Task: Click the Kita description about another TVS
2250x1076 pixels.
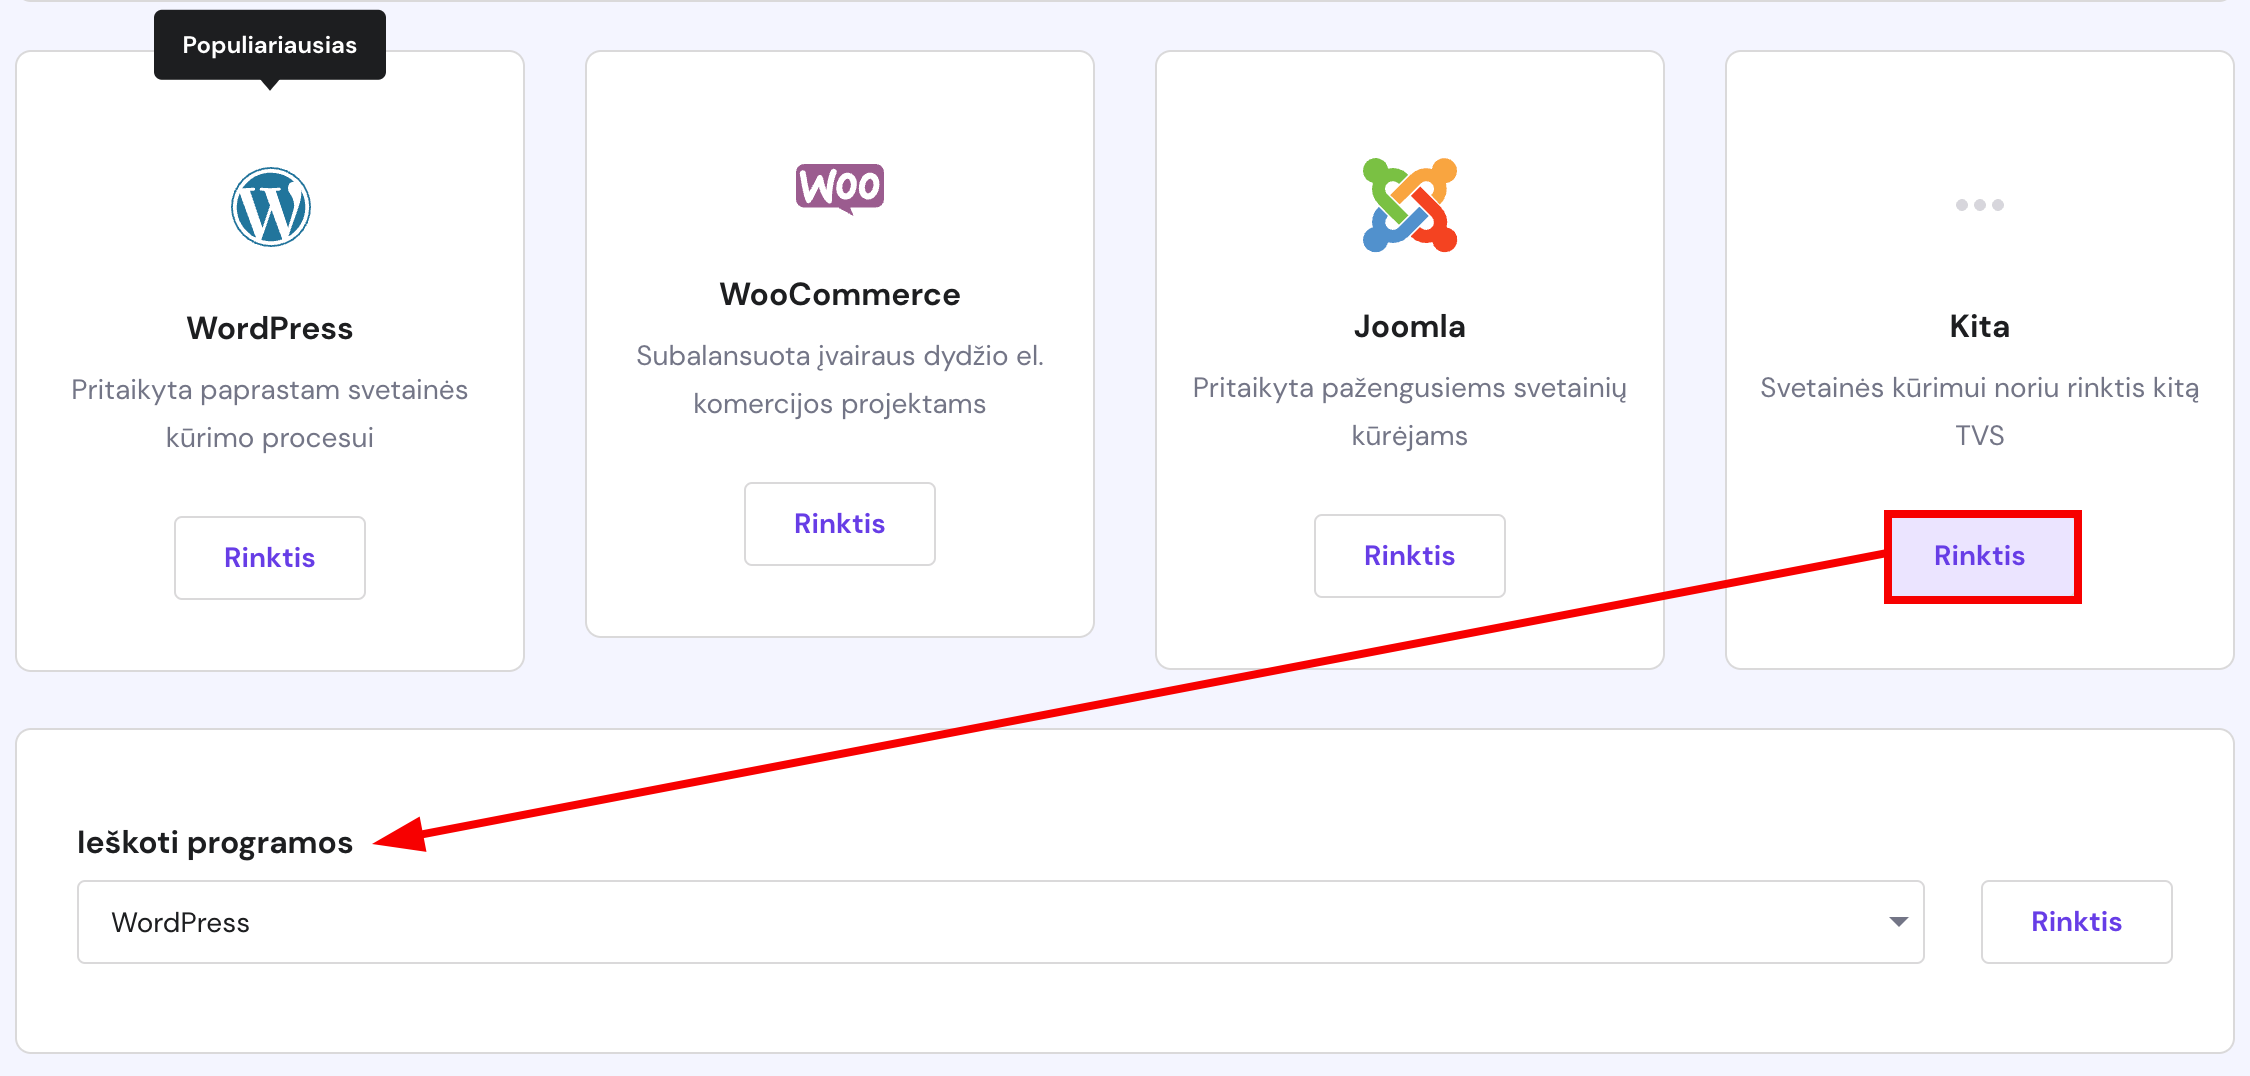Action: (x=1980, y=411)
